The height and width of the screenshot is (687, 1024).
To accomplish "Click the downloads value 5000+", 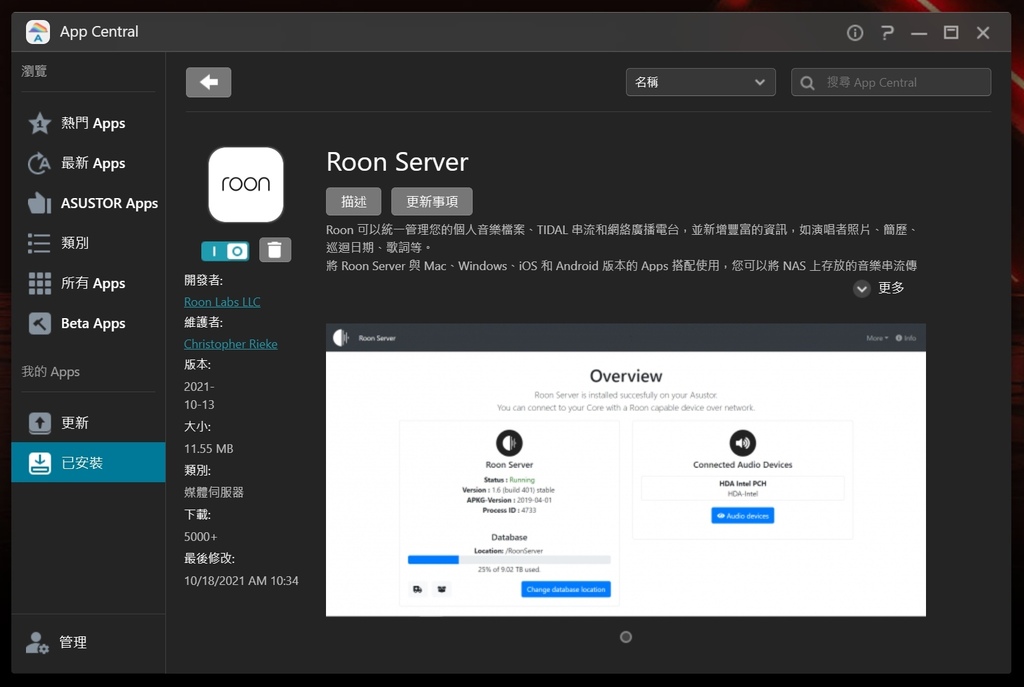I will coord(200,537).
